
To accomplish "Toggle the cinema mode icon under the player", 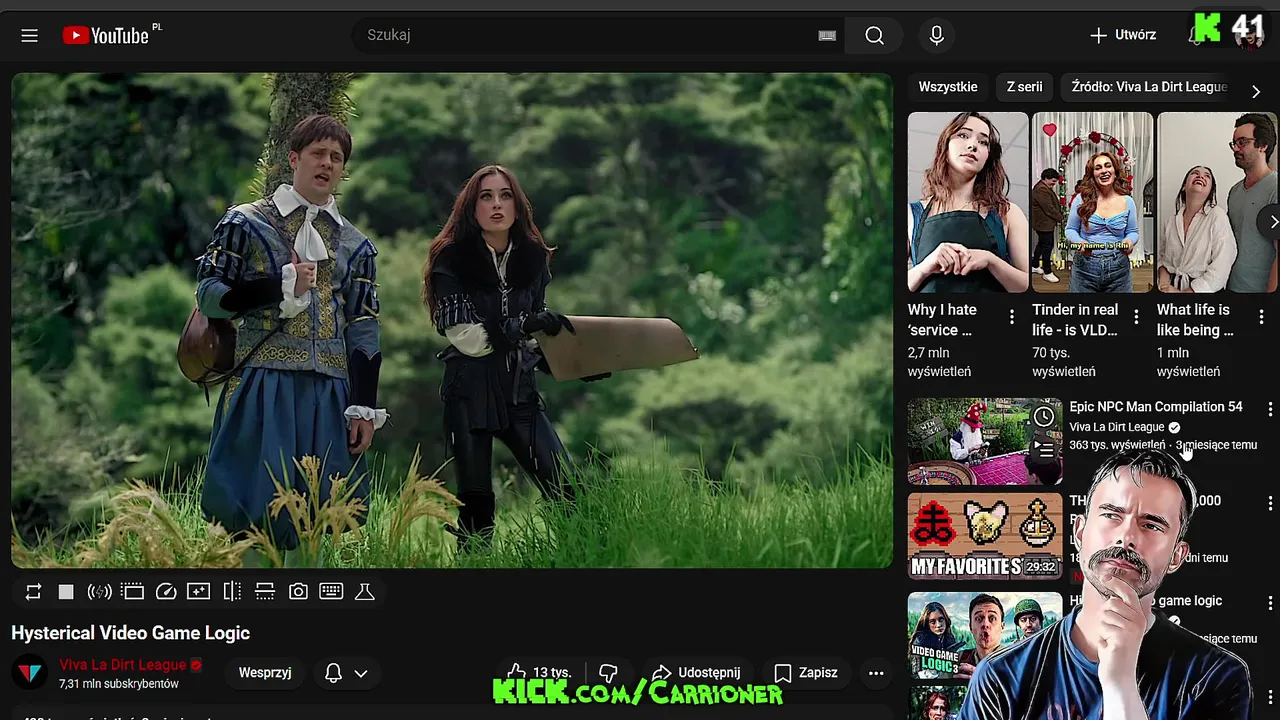I will pos(133,592).
